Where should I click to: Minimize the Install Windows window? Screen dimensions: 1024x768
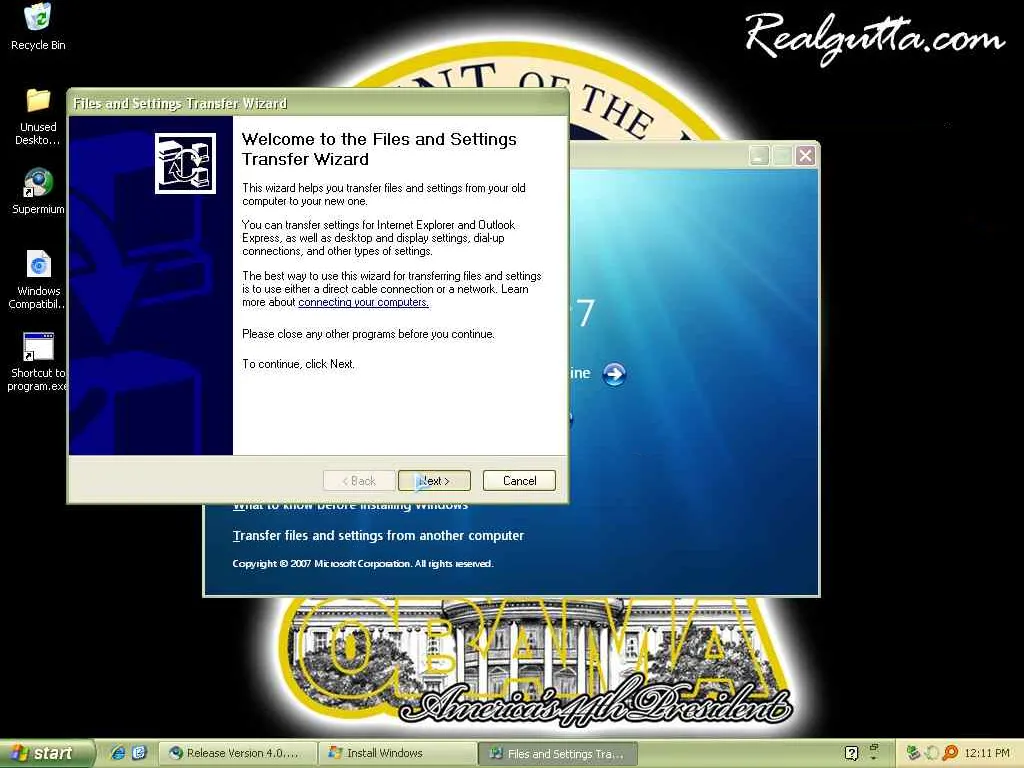[x=758, y=155]
